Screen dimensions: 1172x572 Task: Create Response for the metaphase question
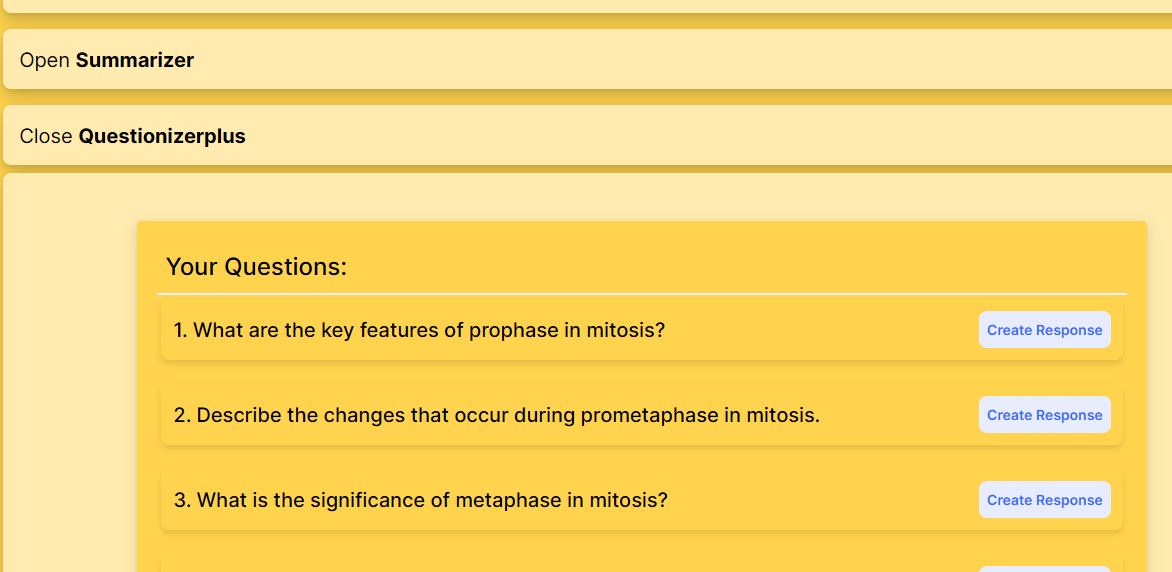(x=1044, y=500)
